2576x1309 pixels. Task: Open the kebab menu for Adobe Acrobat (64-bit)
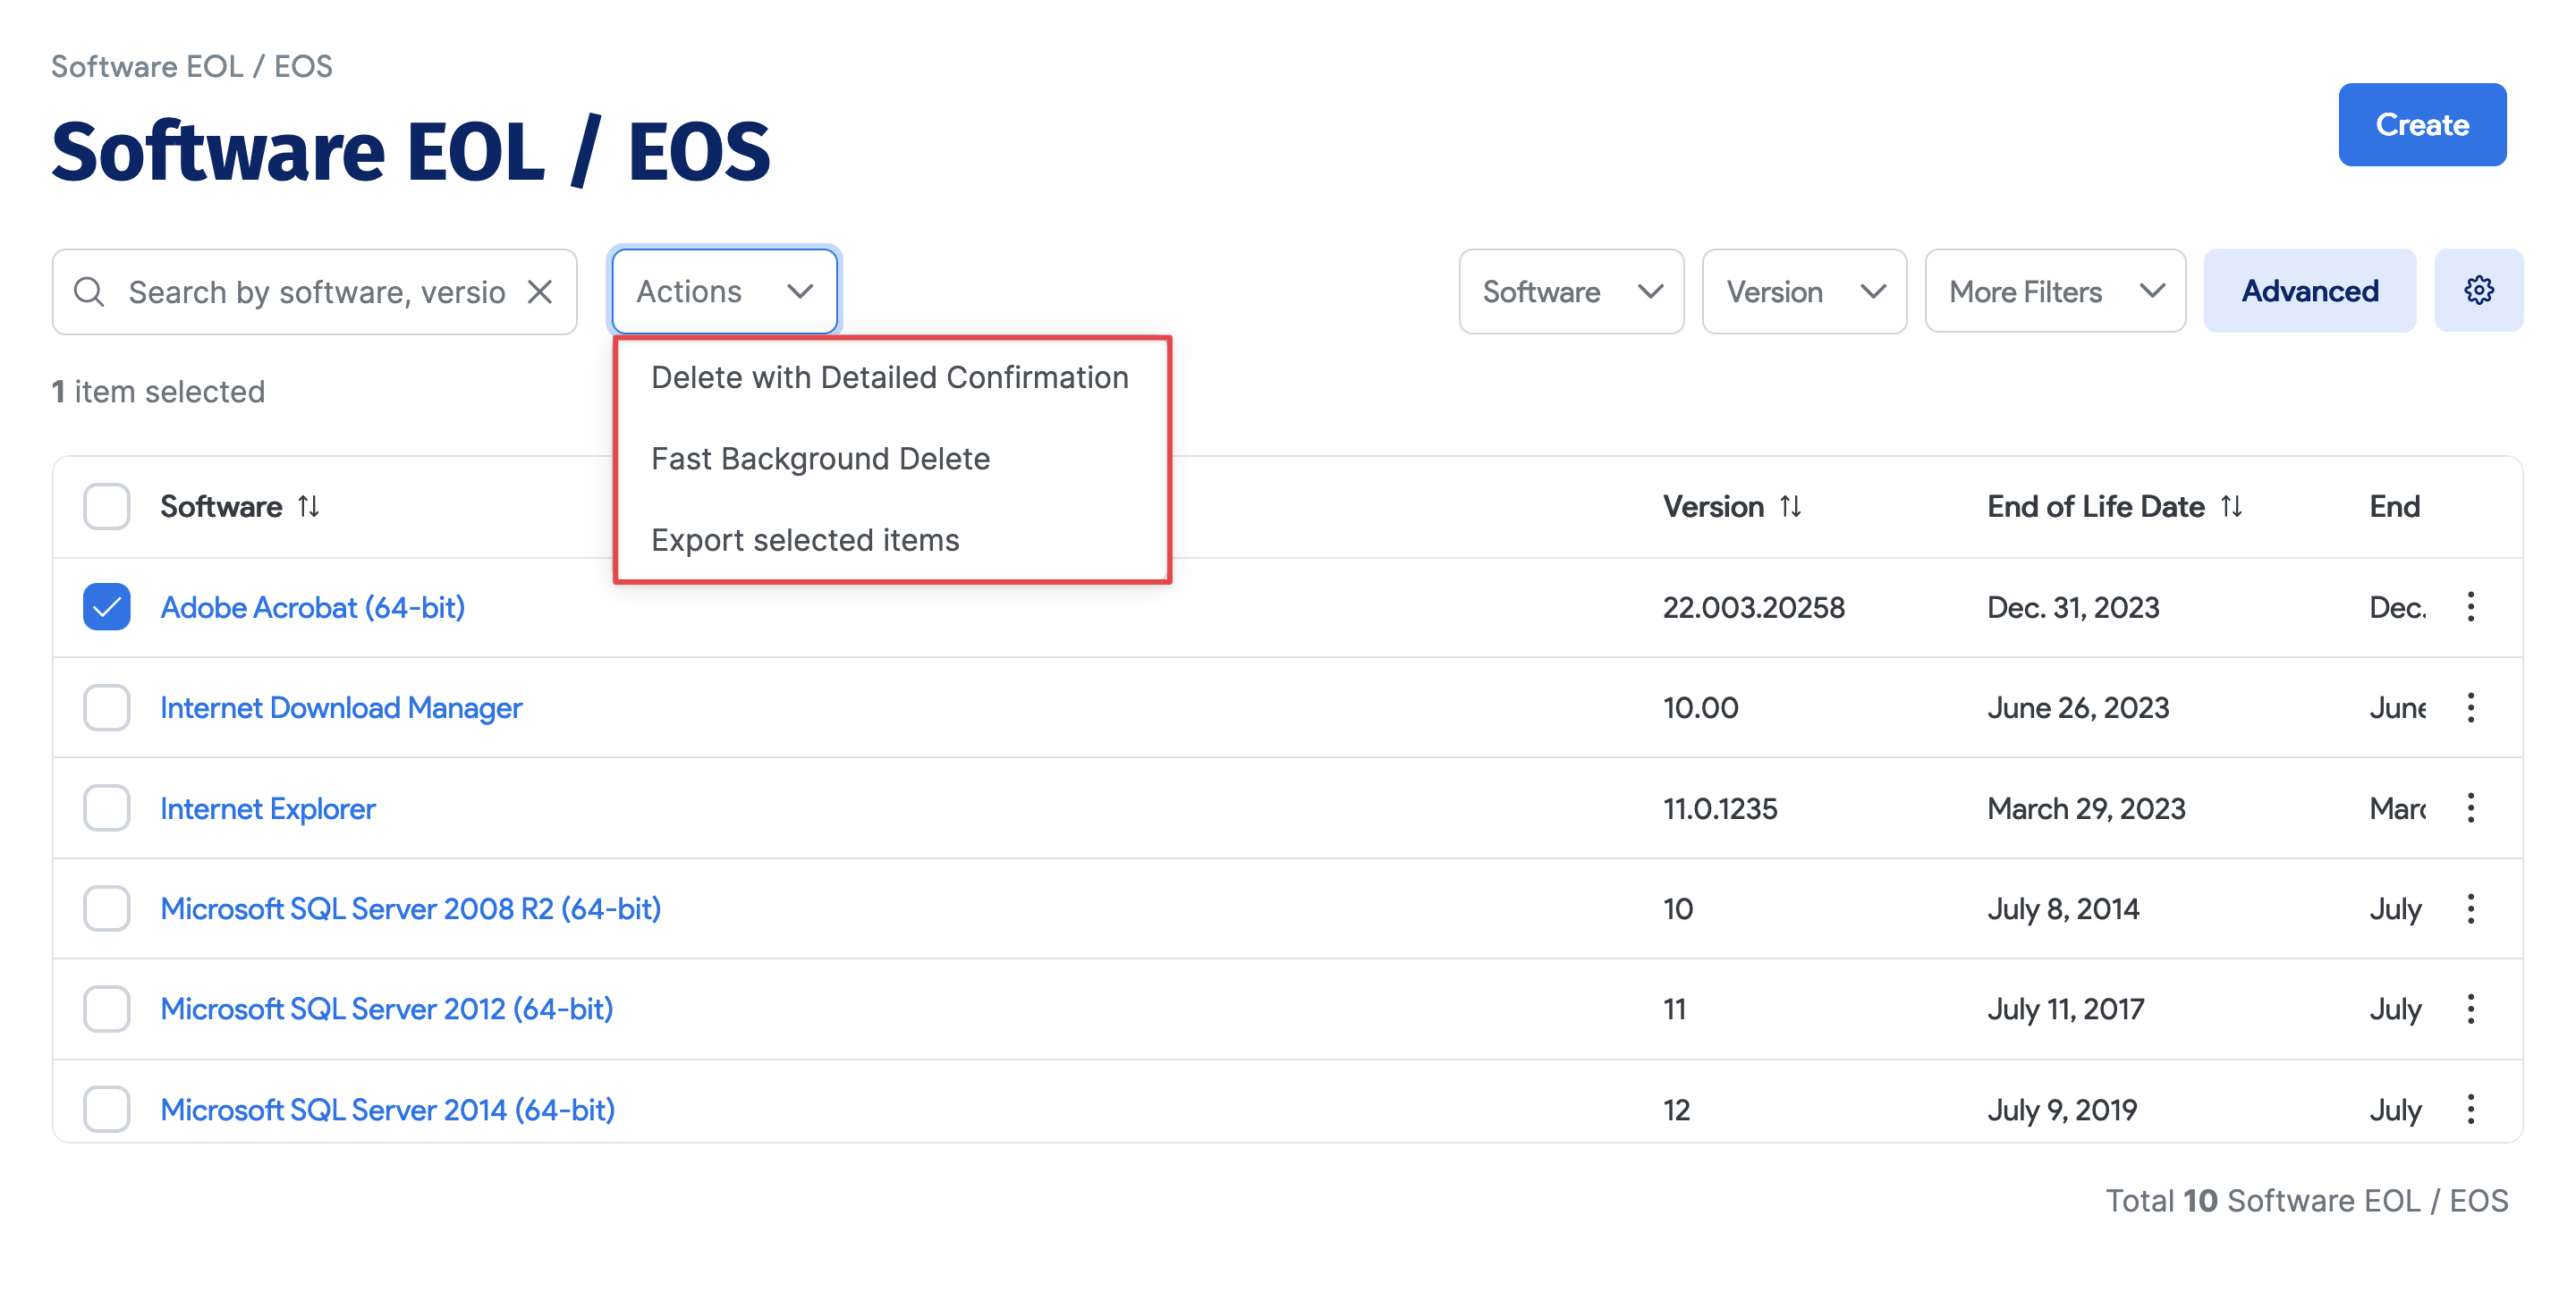tap(2471, 607)
